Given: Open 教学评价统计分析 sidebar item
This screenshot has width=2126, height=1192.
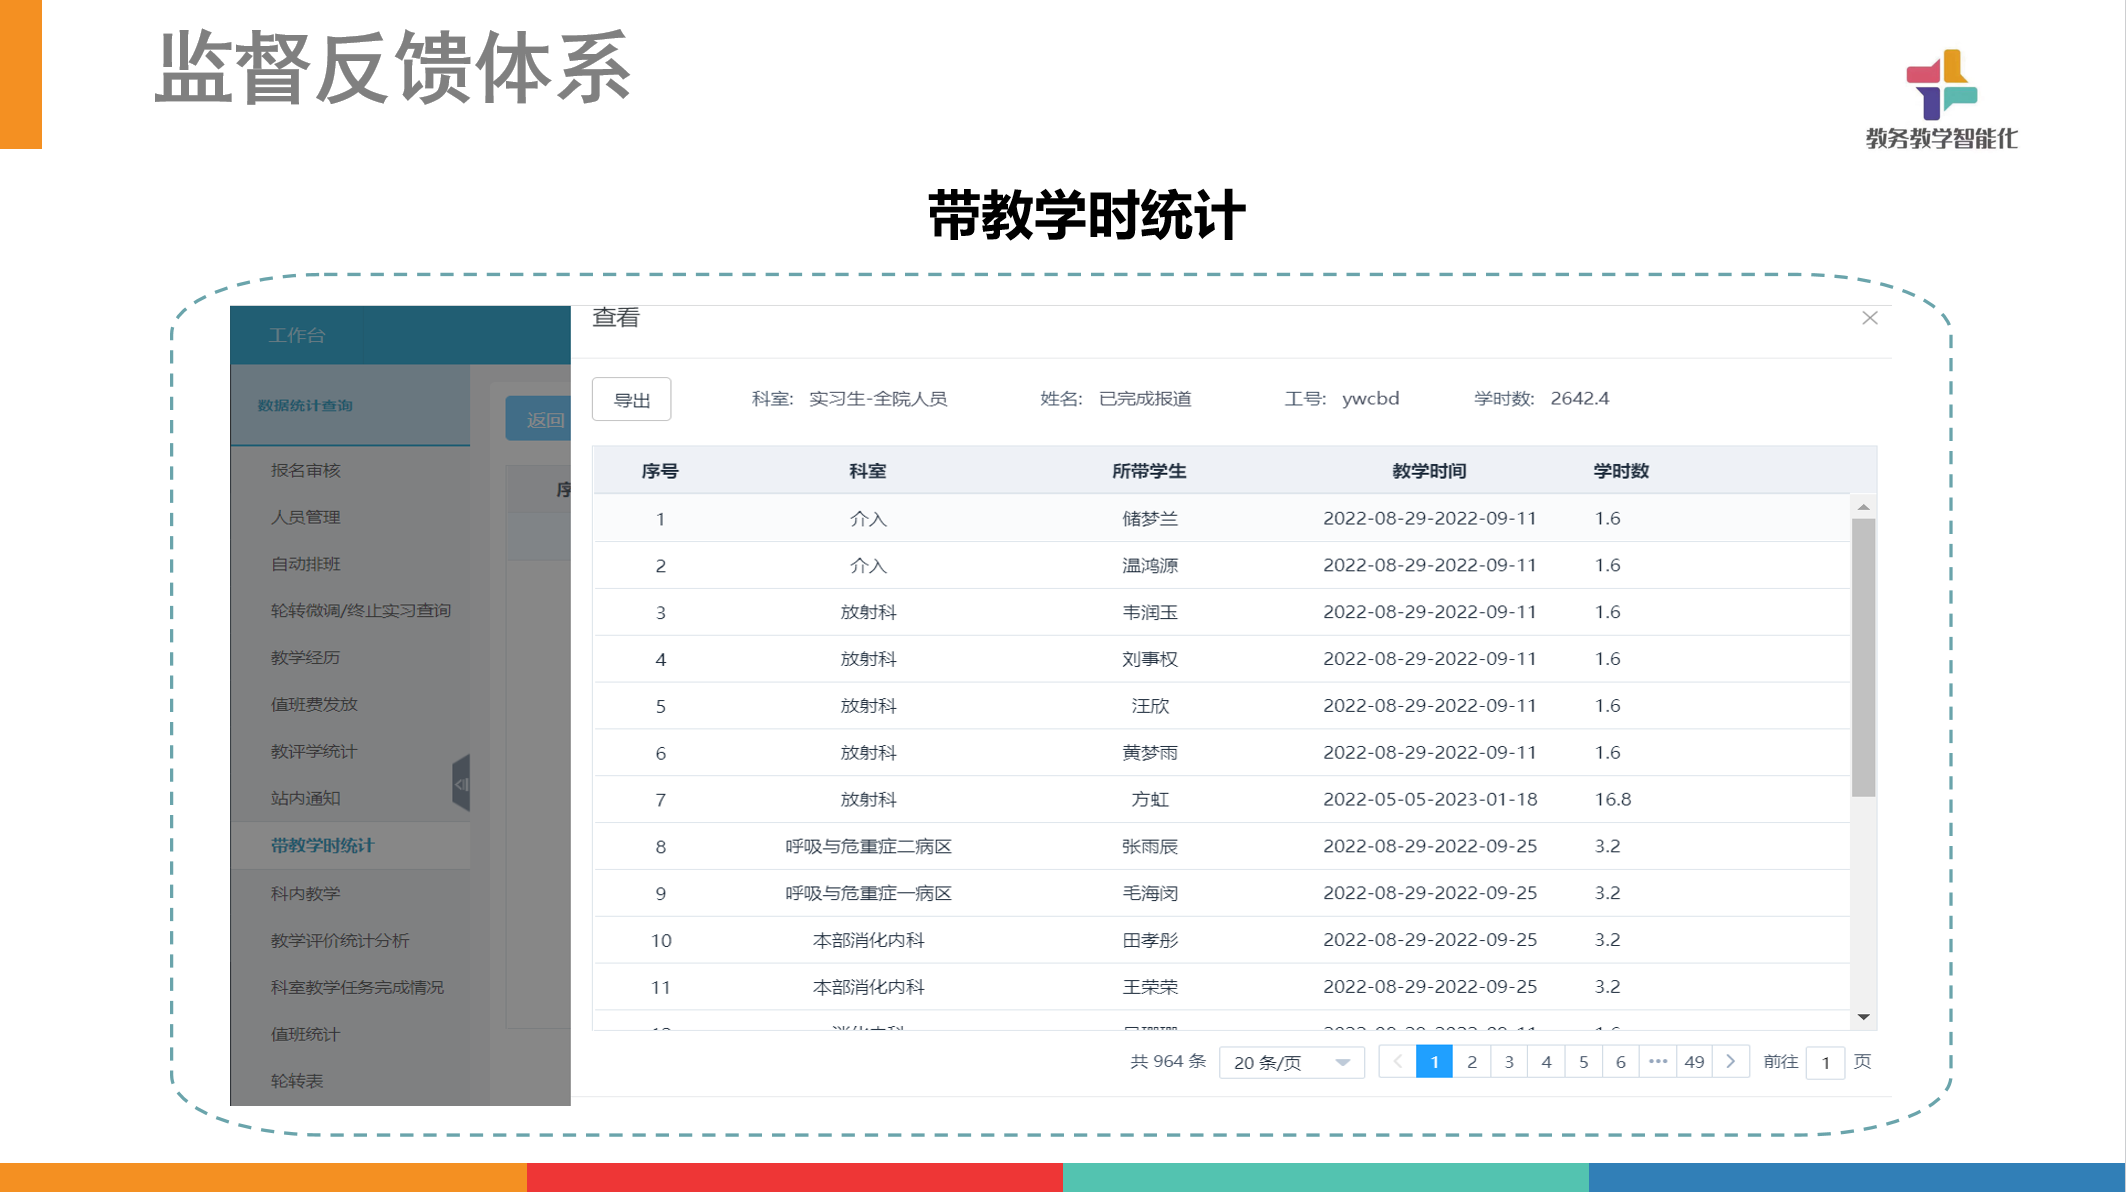Looking at the screenshot, I should click(x=340, y=940).
